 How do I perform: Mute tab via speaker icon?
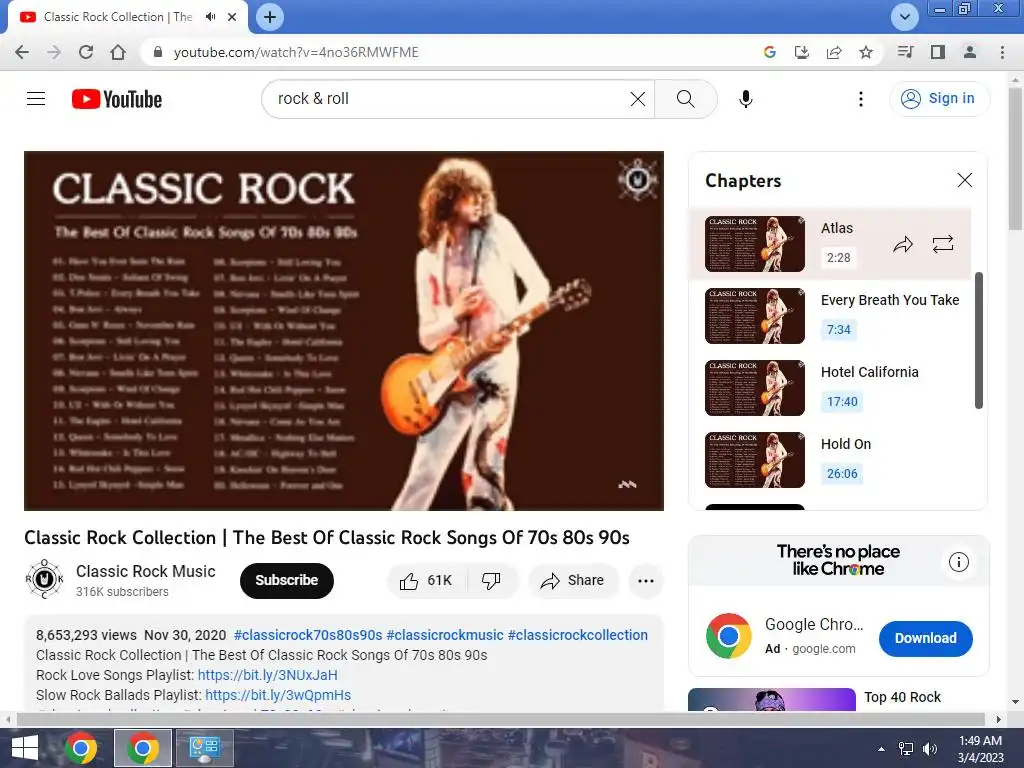click(x=210, y=17)
